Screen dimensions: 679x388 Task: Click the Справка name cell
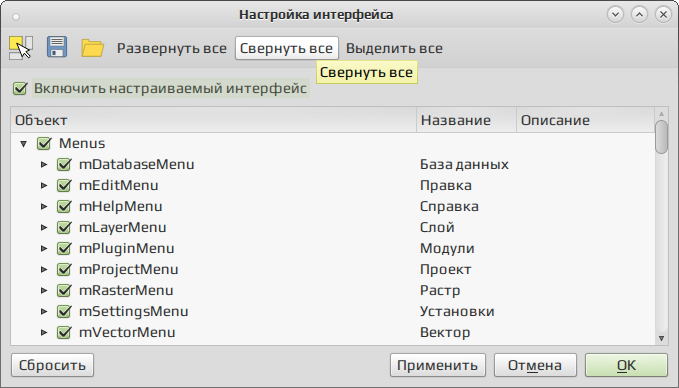[x=449, y=207]
